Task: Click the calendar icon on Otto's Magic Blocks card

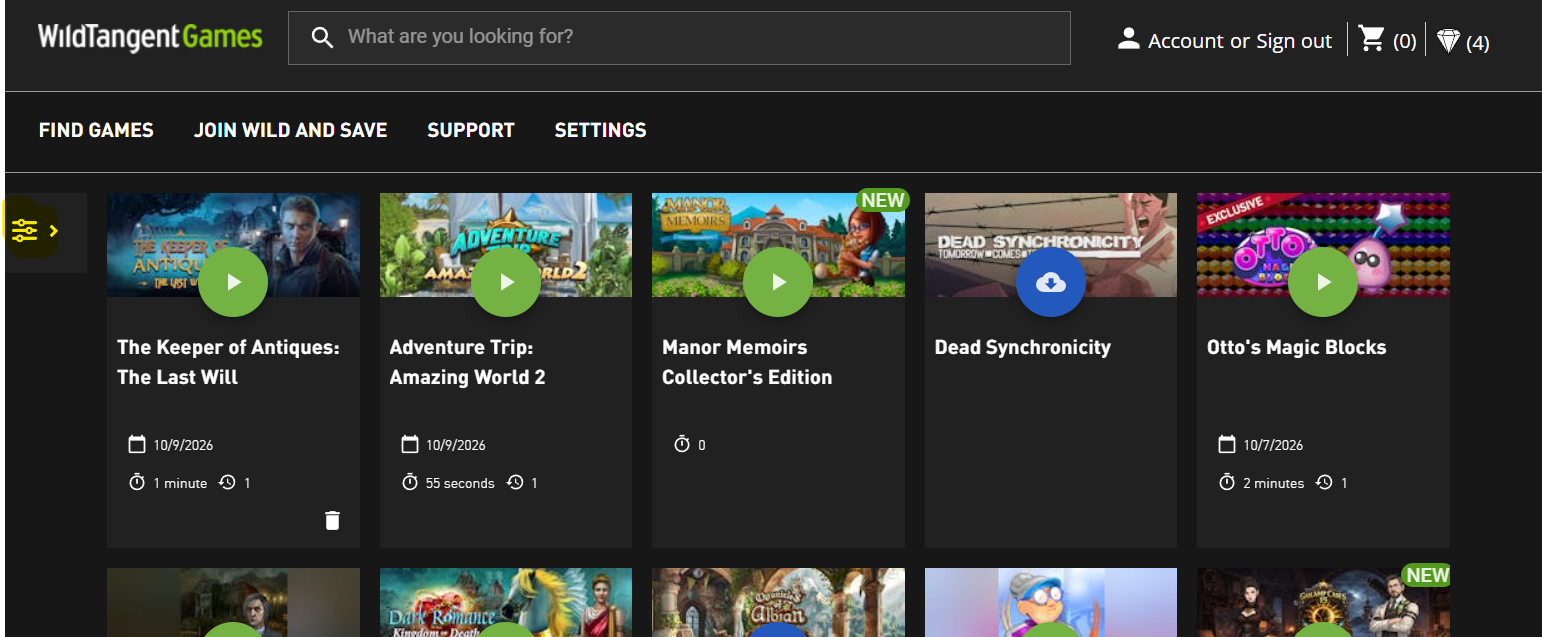Action: coord(1227,444)
